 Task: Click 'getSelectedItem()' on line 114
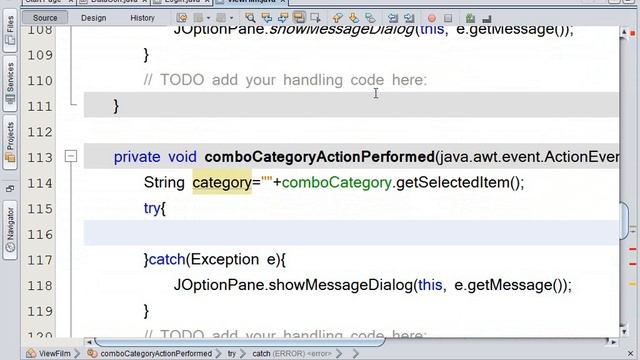tap(457, 182)
